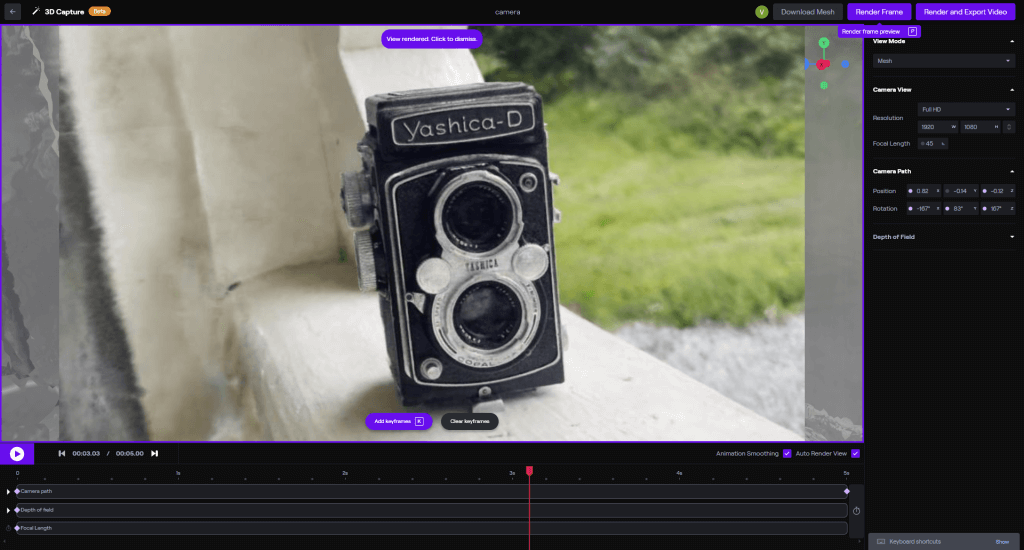
Task: Click the Rotation Z value 167°
Action: 997,209
